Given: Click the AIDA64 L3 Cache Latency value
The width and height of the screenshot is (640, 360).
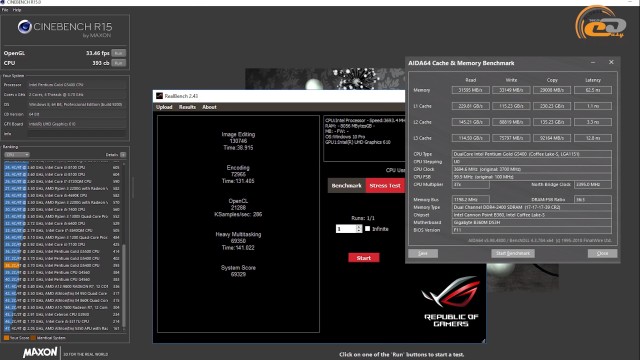Looking at the screenshot, I should (593, 138).
